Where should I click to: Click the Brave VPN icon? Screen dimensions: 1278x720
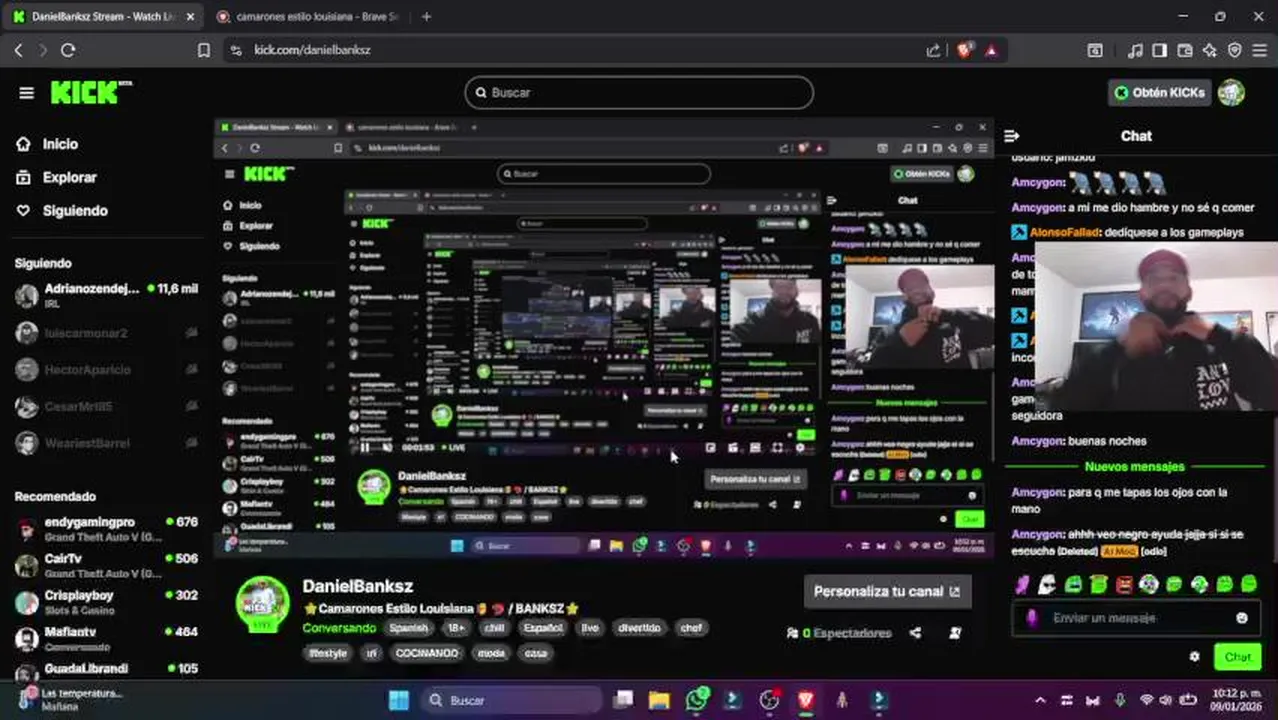tap(1235, 50)
